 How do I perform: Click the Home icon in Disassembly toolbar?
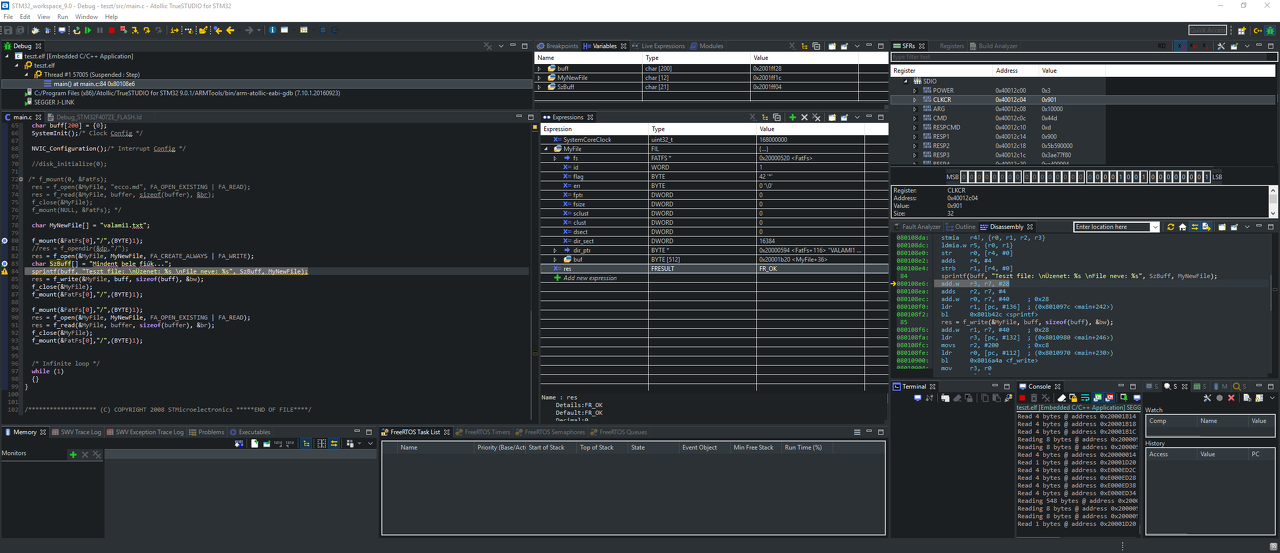[x=1182, y=227]
